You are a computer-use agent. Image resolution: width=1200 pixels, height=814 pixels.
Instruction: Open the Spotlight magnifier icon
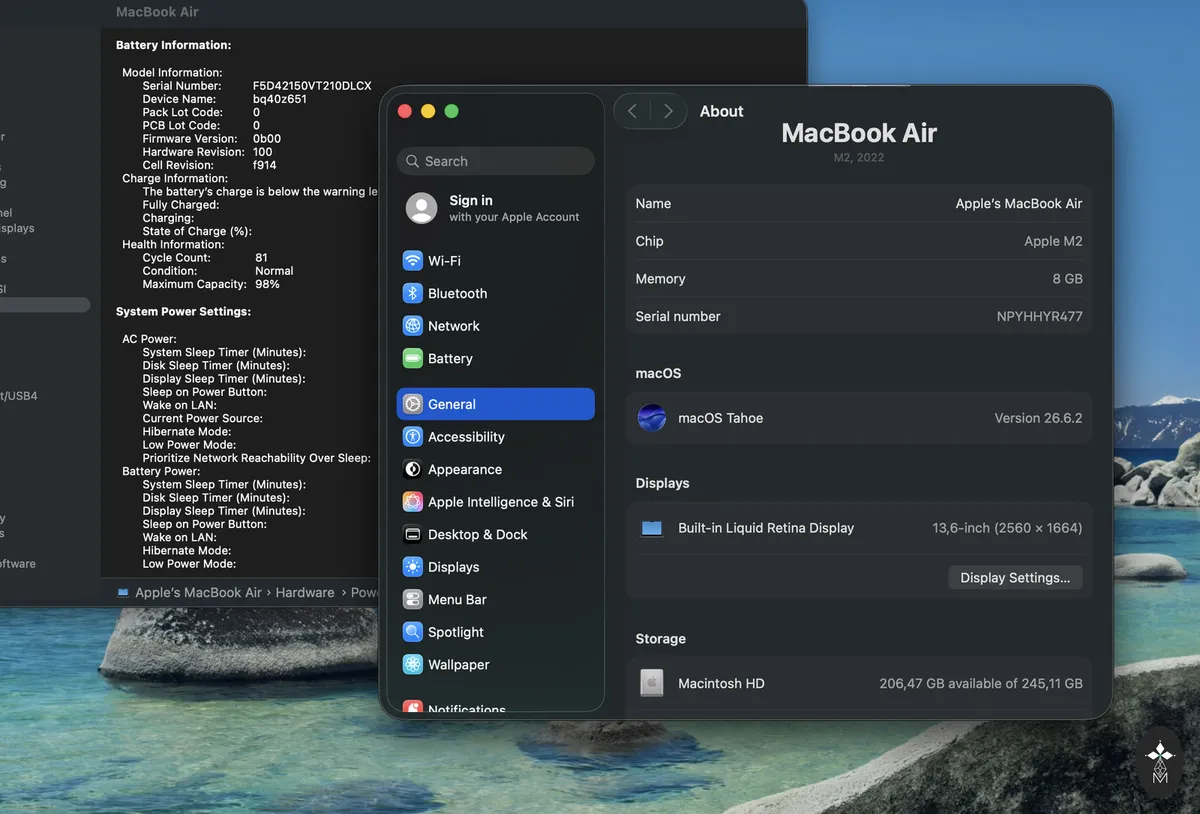tap(412, 632)
